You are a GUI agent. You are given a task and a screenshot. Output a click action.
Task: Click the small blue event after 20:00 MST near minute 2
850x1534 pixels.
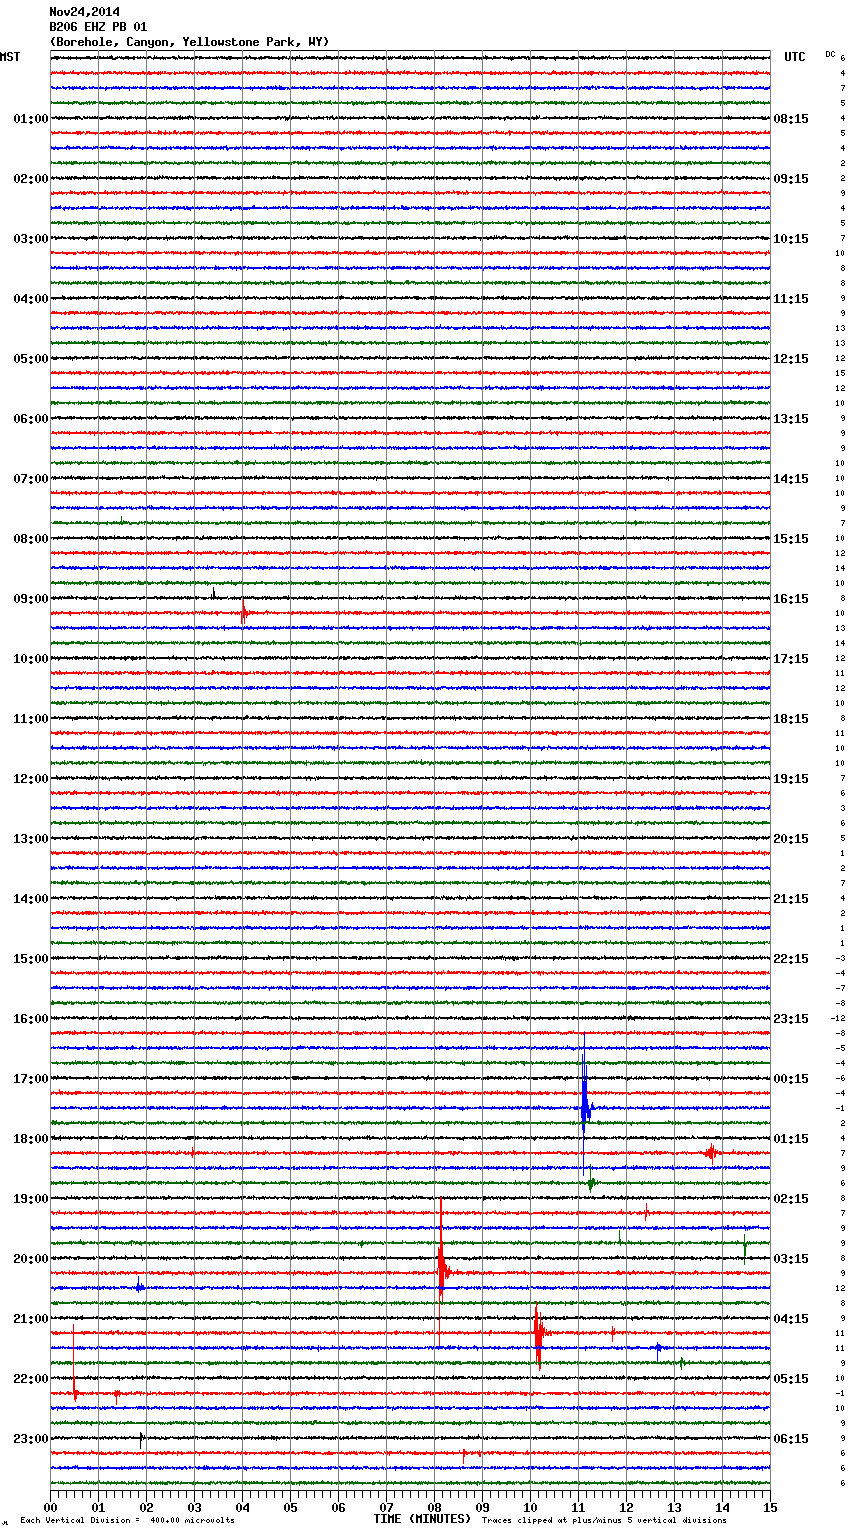(x=140, y=1287)
